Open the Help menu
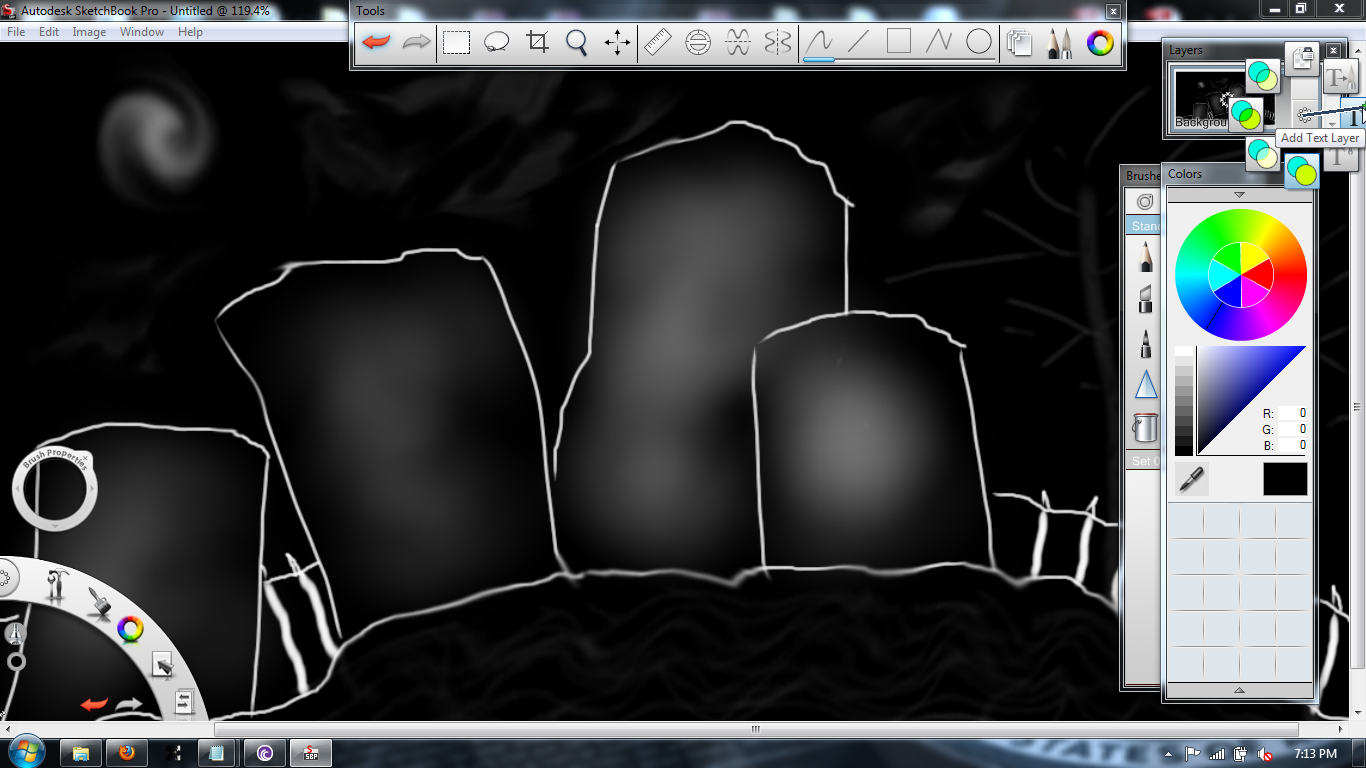The height and width of the screenshot is (768, 1366). (x=190, y=32)
